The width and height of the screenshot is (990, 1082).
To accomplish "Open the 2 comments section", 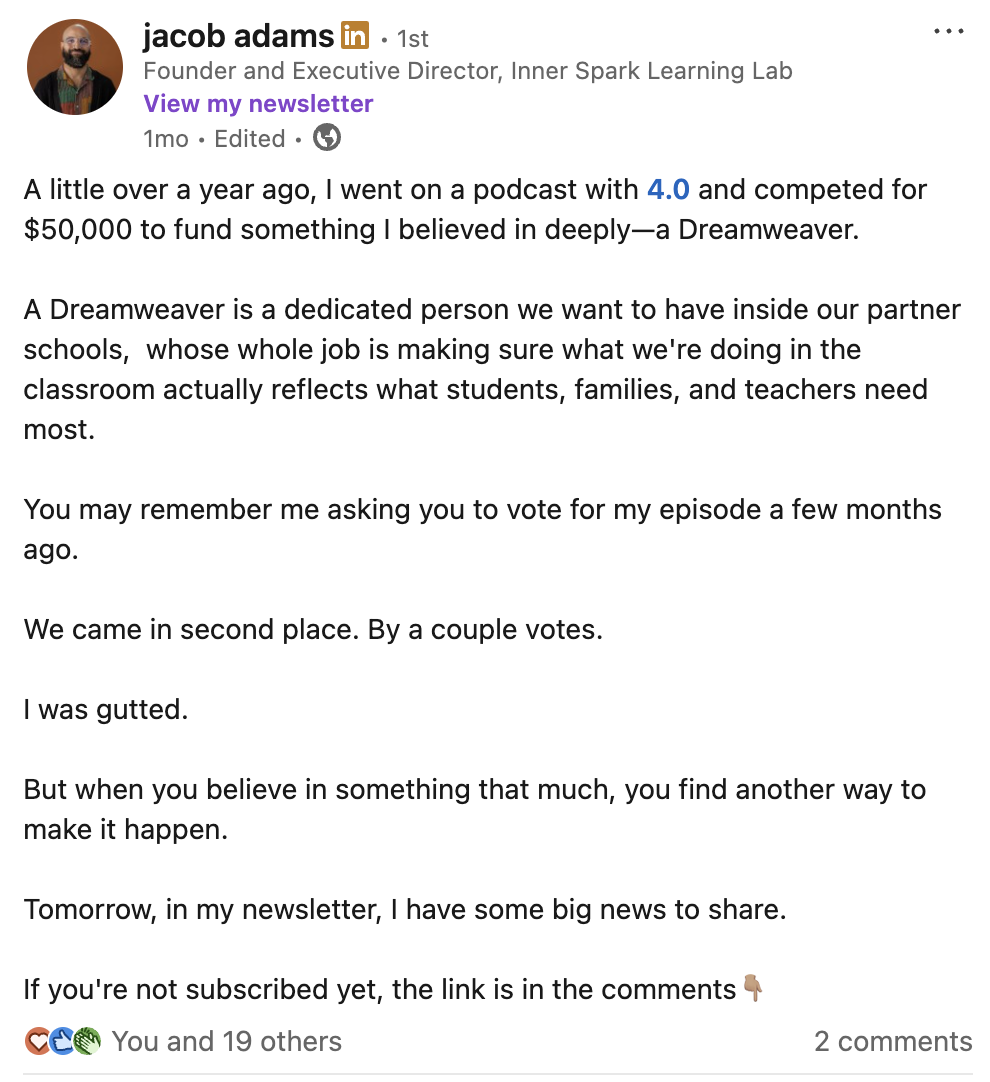I will click(x=893, y=1041).
